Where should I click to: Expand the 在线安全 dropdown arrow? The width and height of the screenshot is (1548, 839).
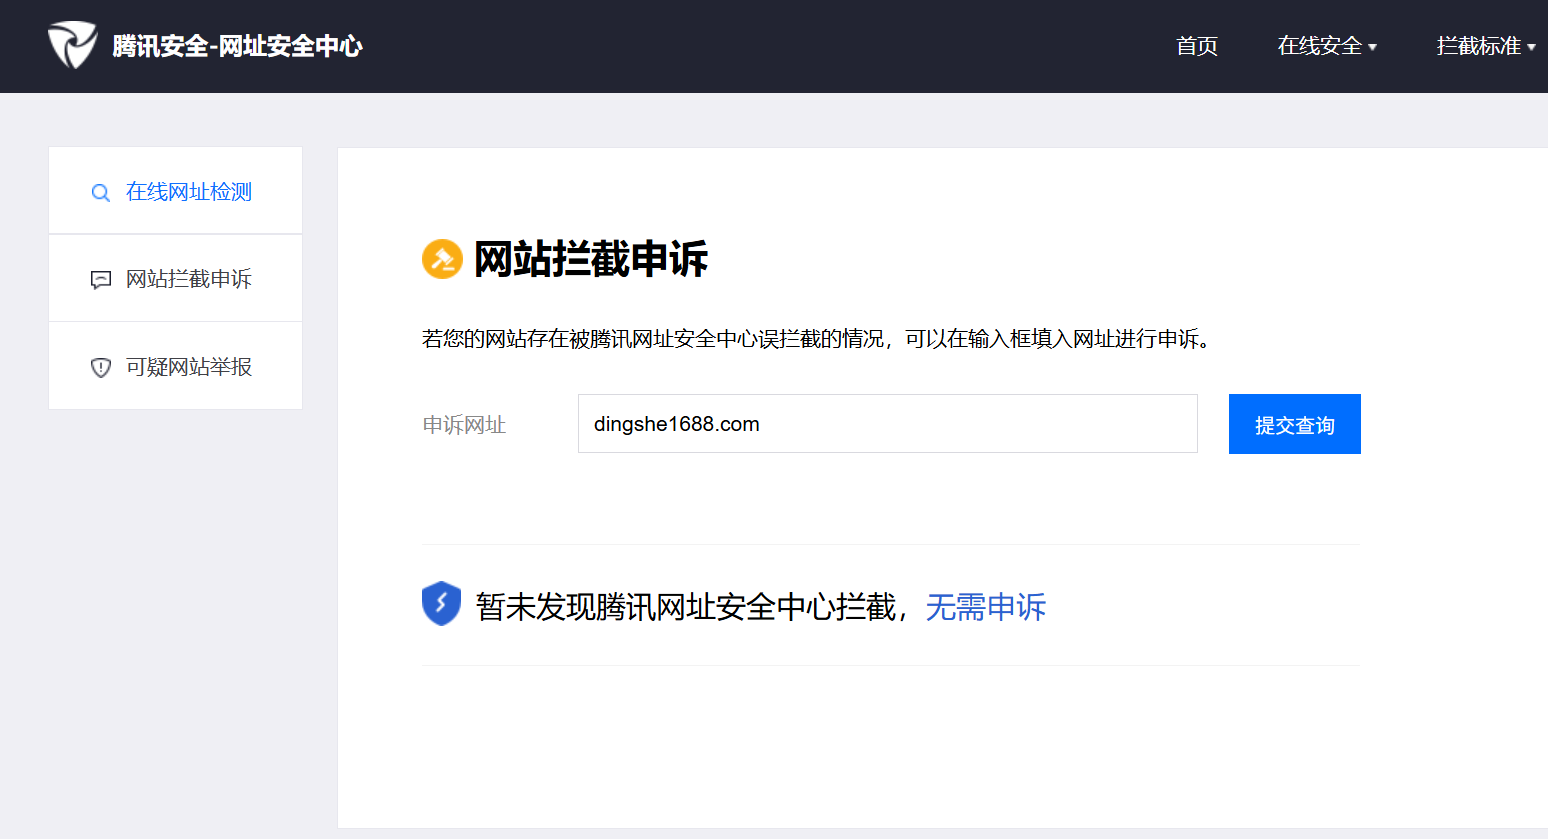click(x=1372, y=47)
